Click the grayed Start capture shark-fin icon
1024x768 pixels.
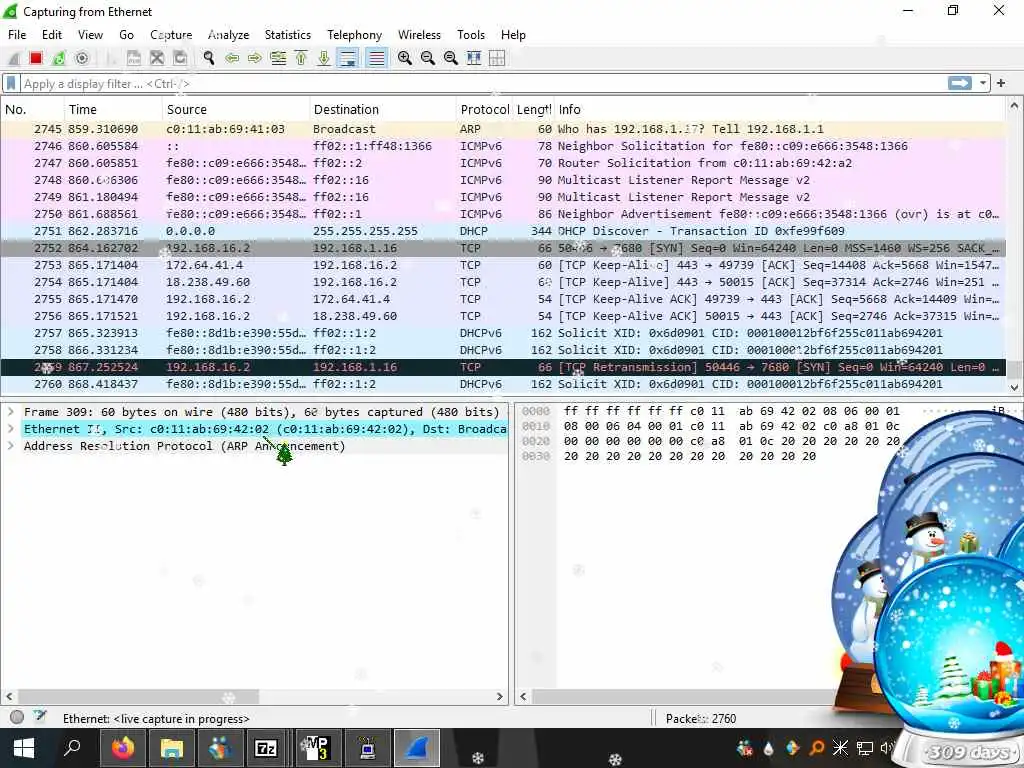coord(13,58)
